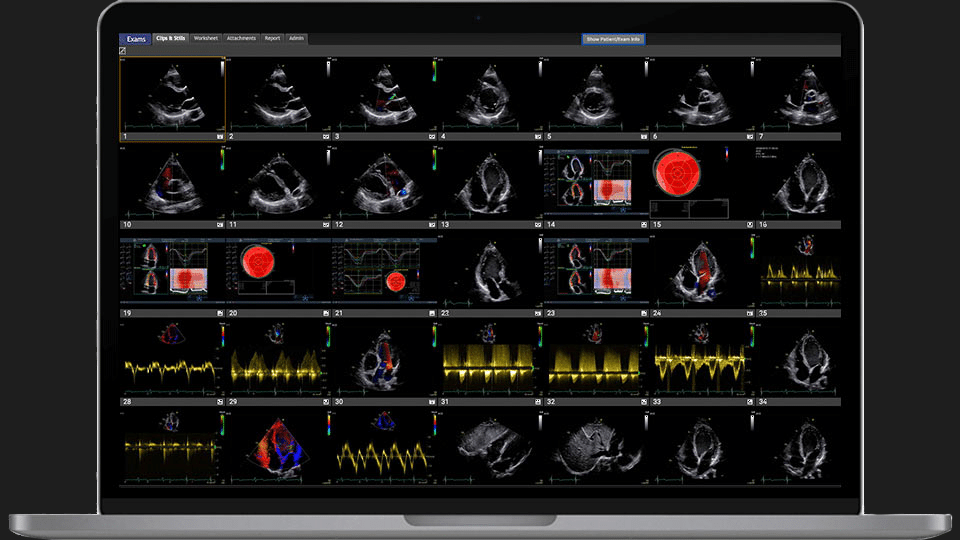Open the continuous-wave Doppler still above label 31
This screenshot has height=540, width=960.
pos(490,360)
